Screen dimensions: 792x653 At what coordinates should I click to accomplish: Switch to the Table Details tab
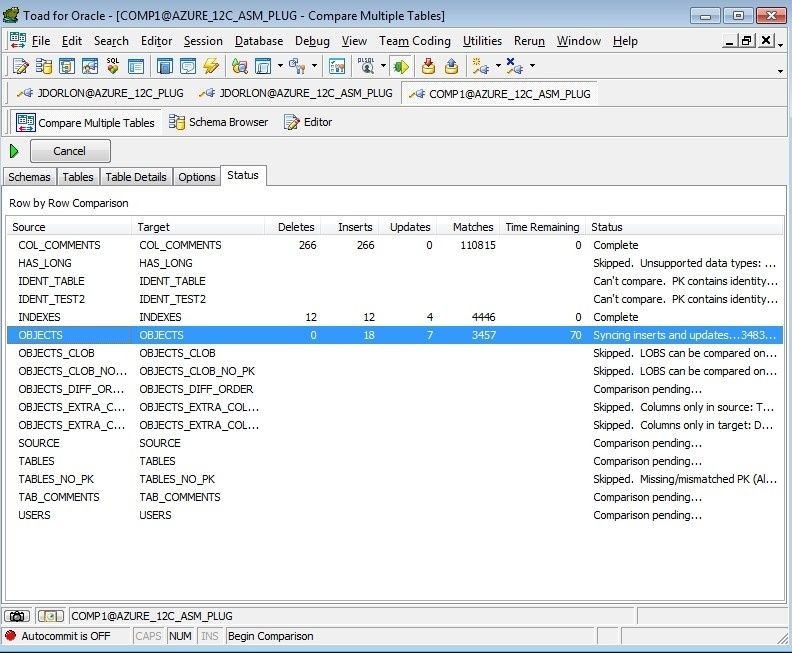tap(136, 177)
